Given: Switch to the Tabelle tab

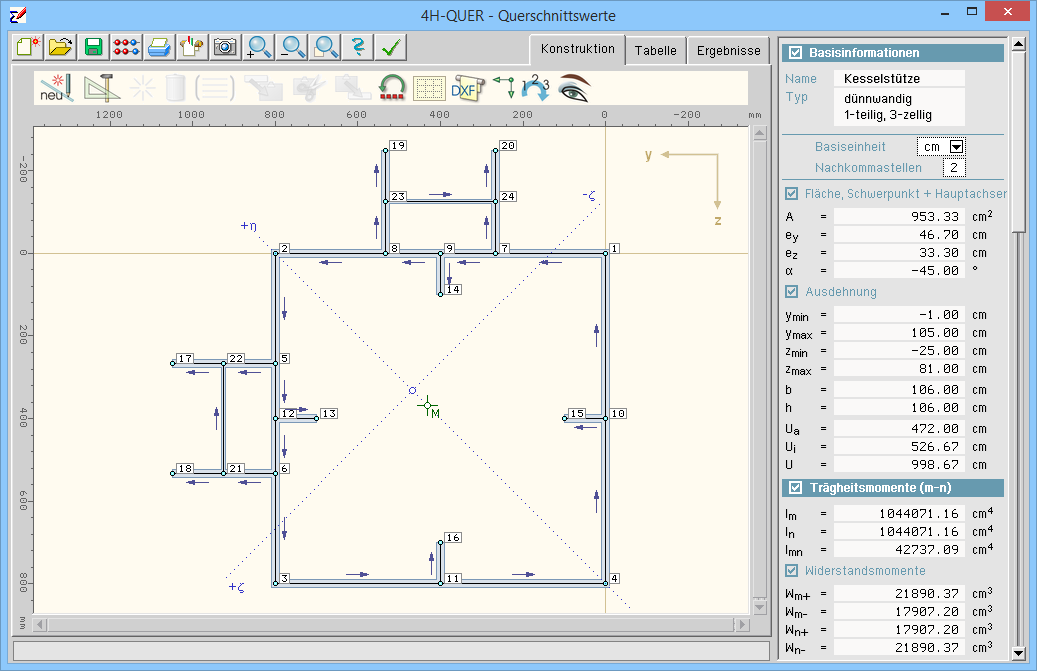Looking at the screenshot, I should pyautogui.click(x=655, y=51).
